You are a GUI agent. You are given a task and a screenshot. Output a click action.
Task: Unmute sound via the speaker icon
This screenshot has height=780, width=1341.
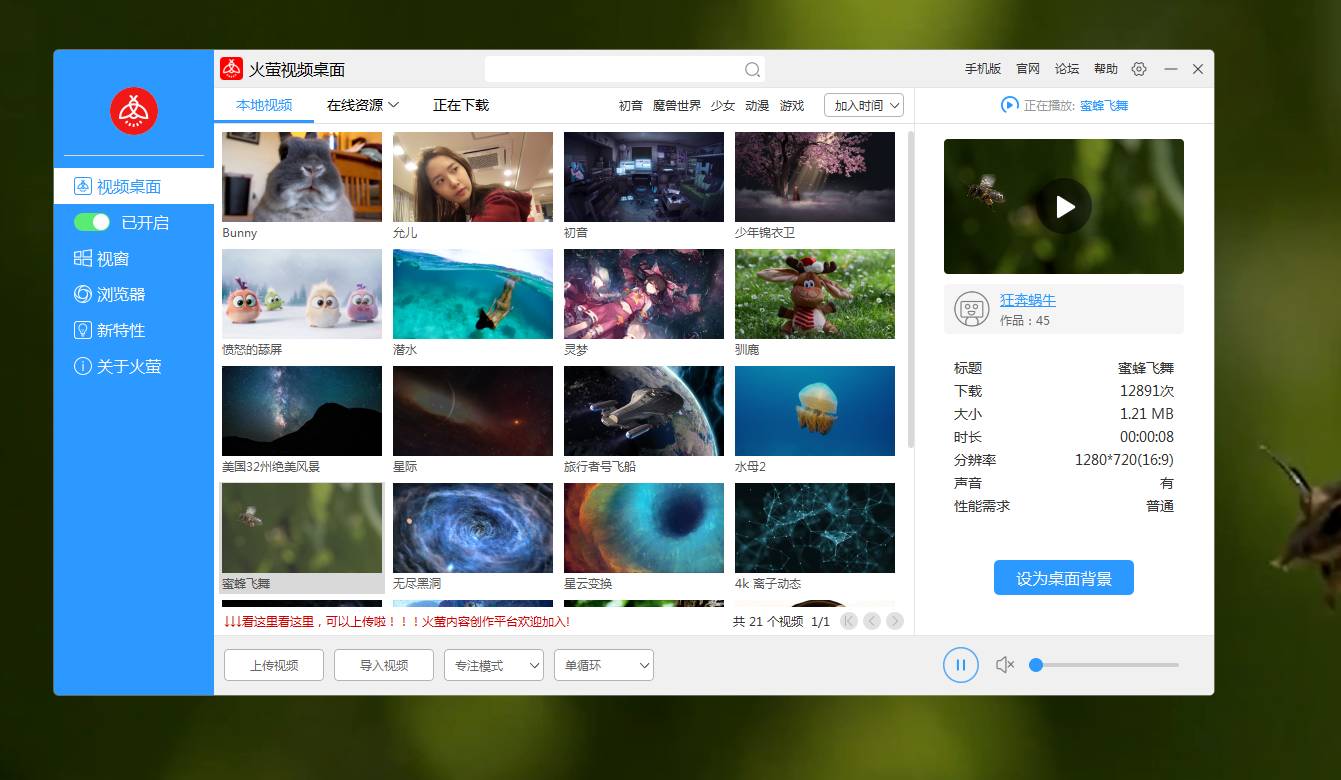point(1005,665)
